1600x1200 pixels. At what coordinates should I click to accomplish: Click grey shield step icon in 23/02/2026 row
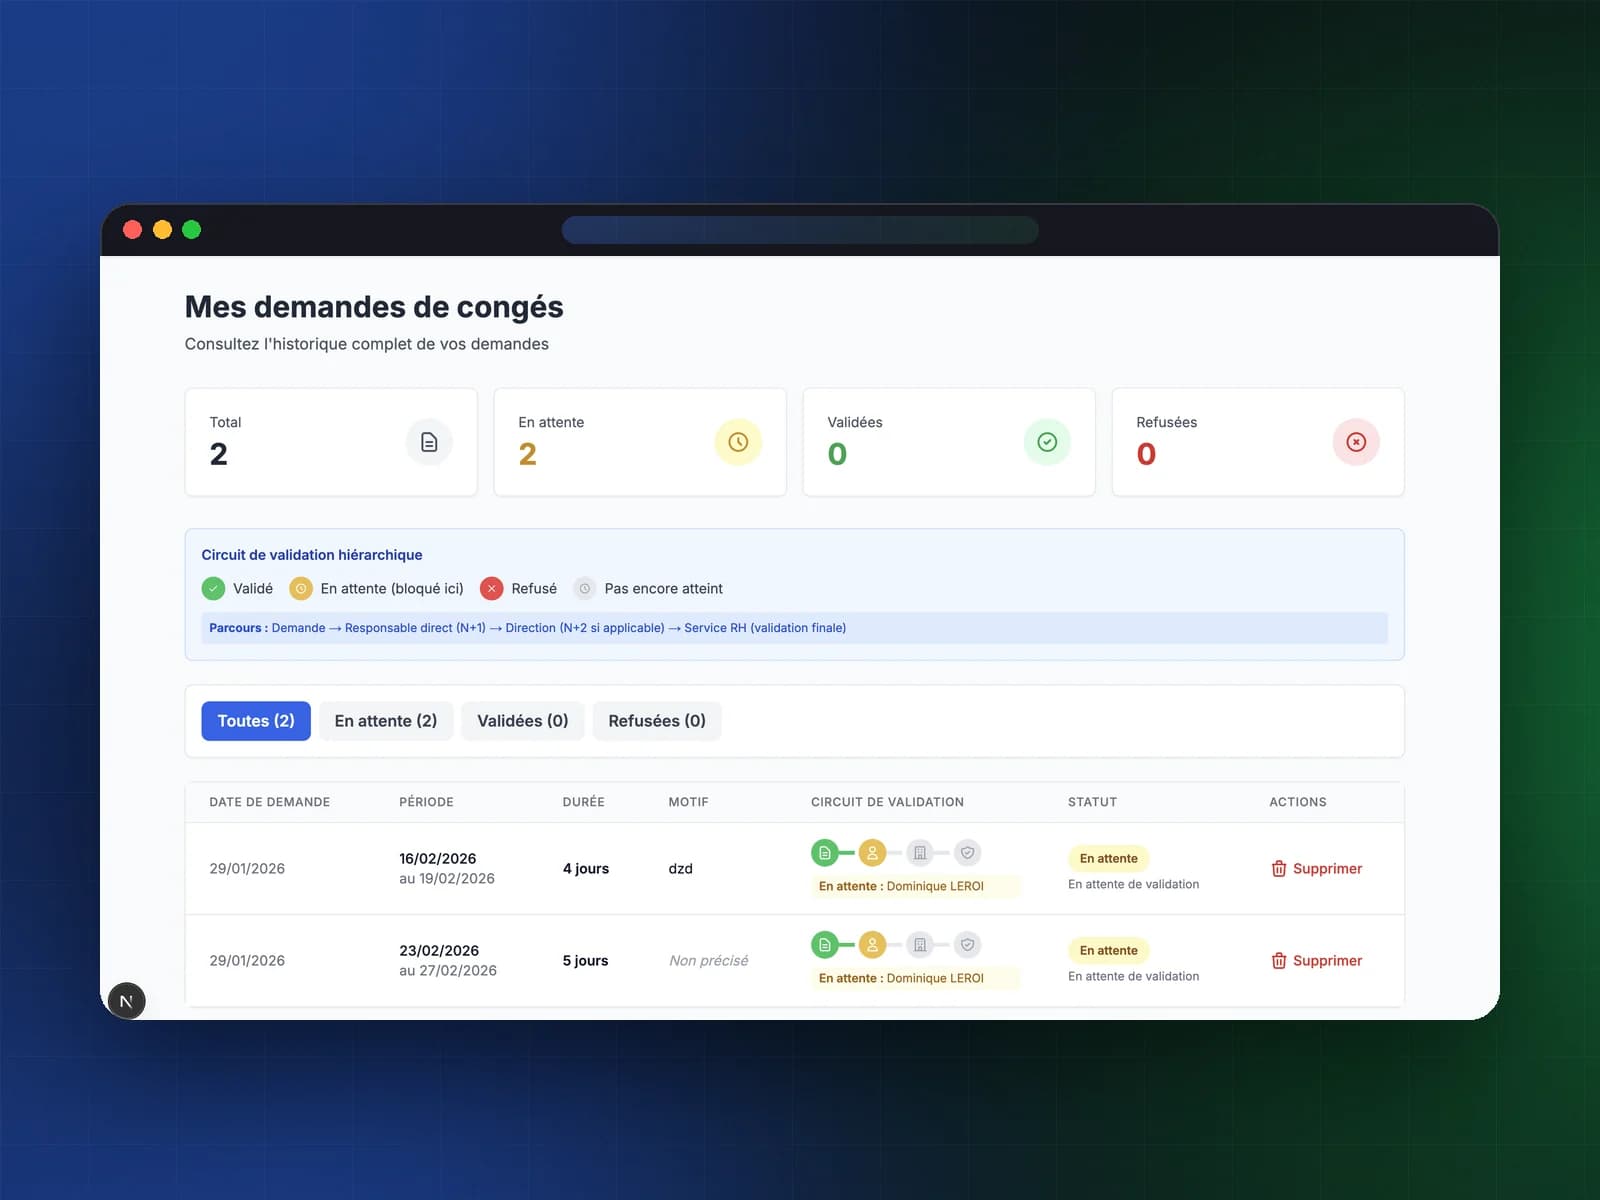(967, 945)
